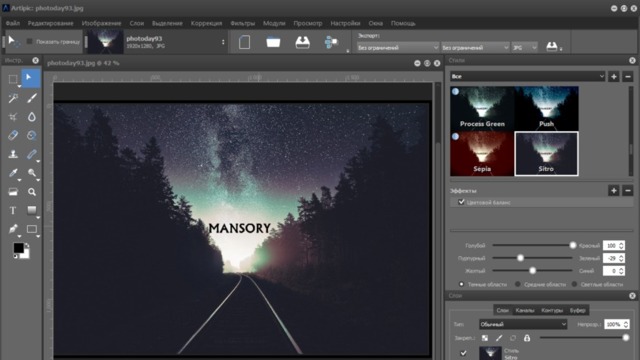Adjust Голубой-Красный balance slider handle
The image size is (640, 360).
pos(573,245)
